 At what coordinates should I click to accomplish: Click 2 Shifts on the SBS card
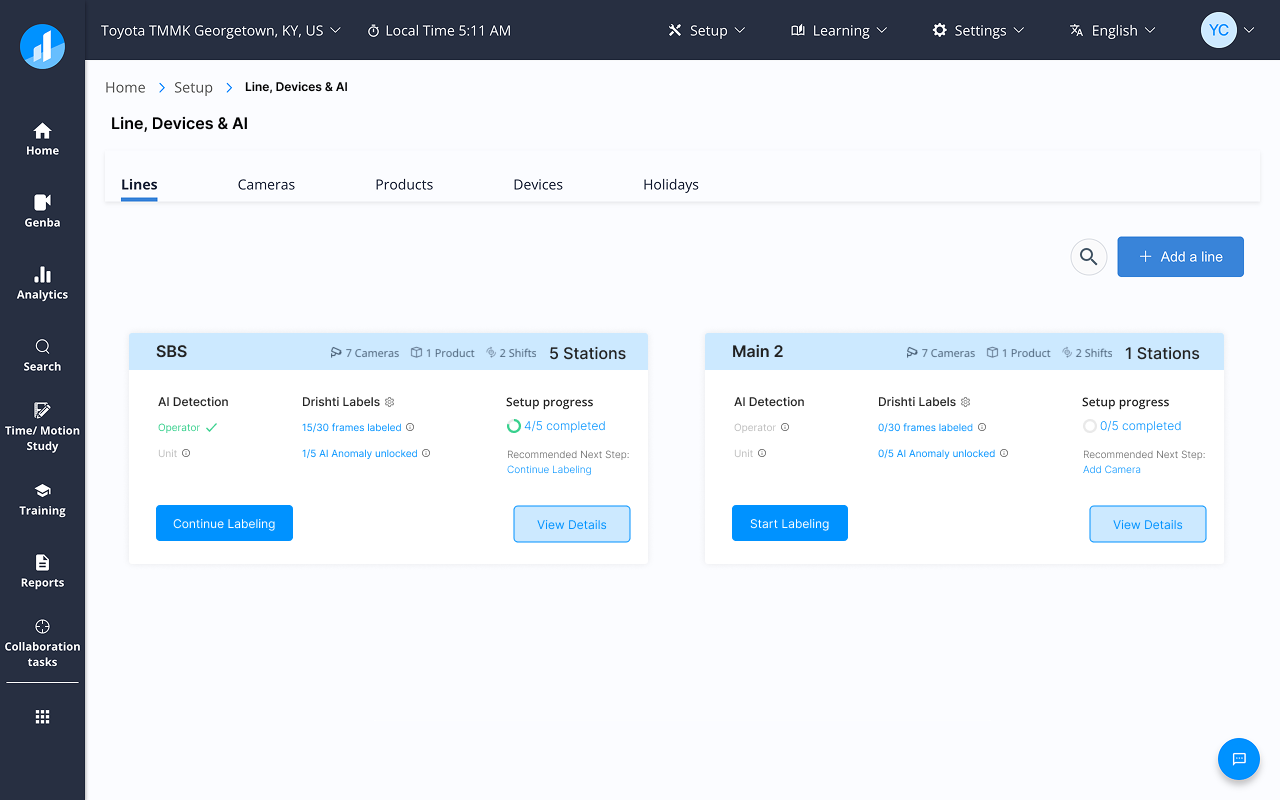511,353
